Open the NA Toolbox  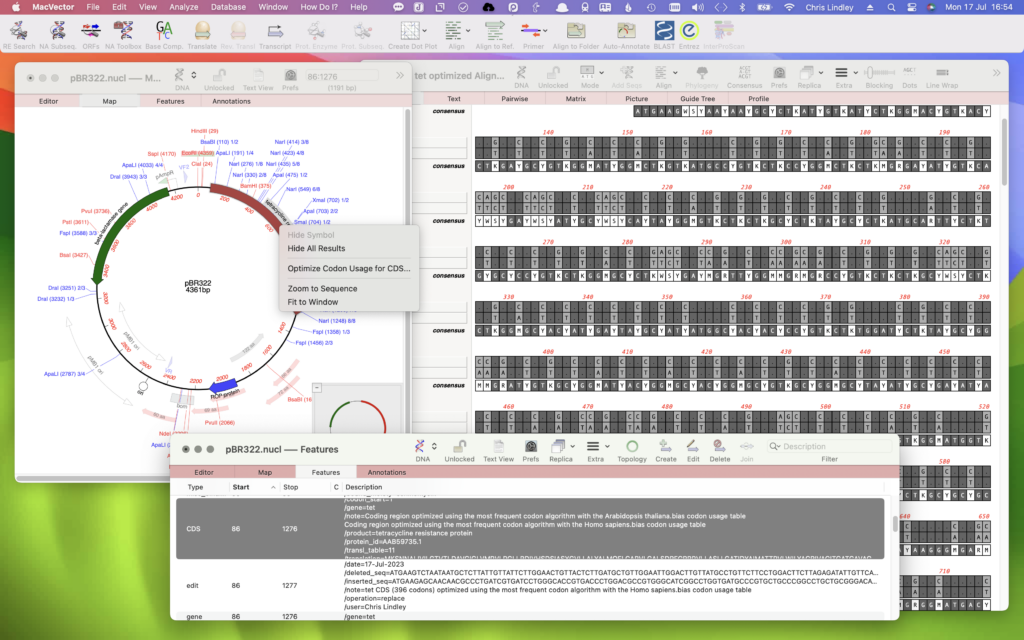pos(123,35)
